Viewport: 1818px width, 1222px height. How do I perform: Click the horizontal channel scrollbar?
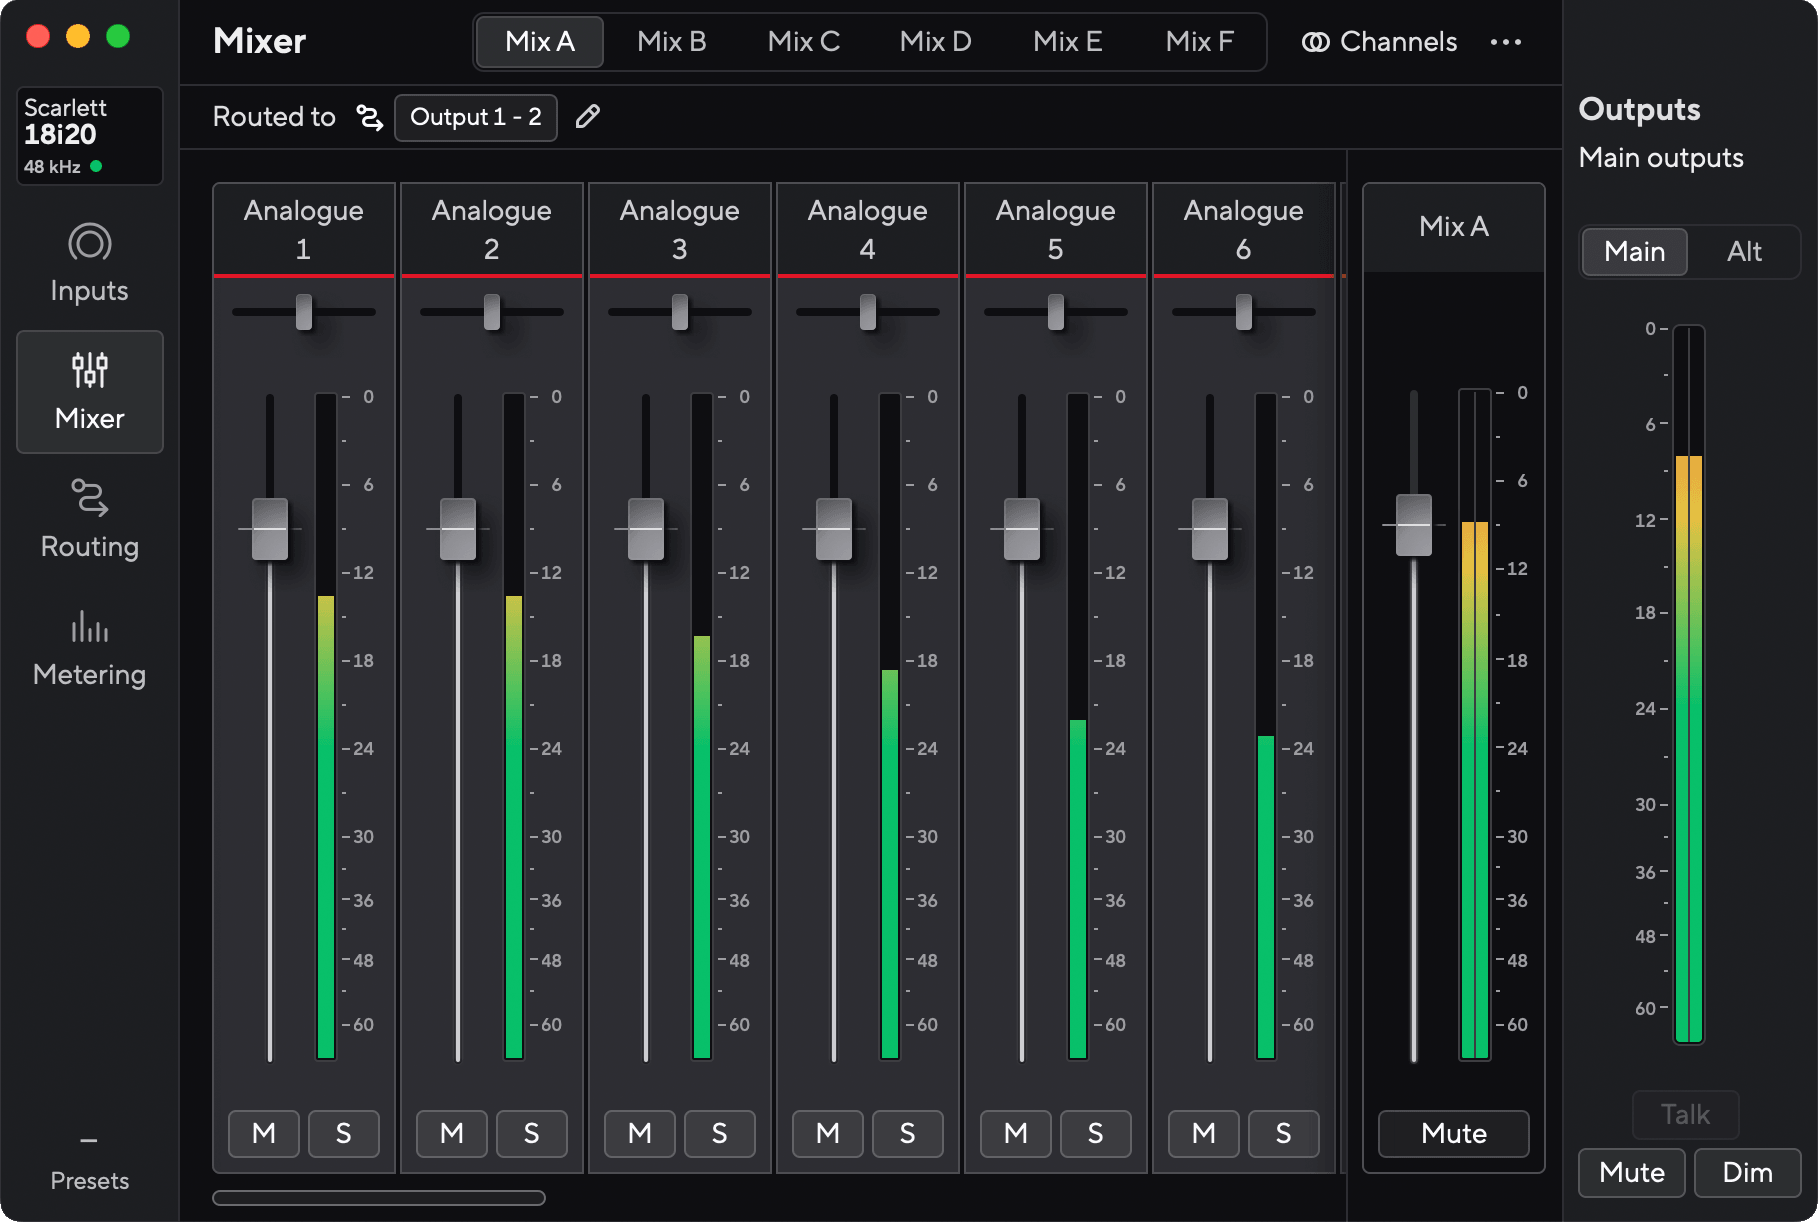(379, 1198)
